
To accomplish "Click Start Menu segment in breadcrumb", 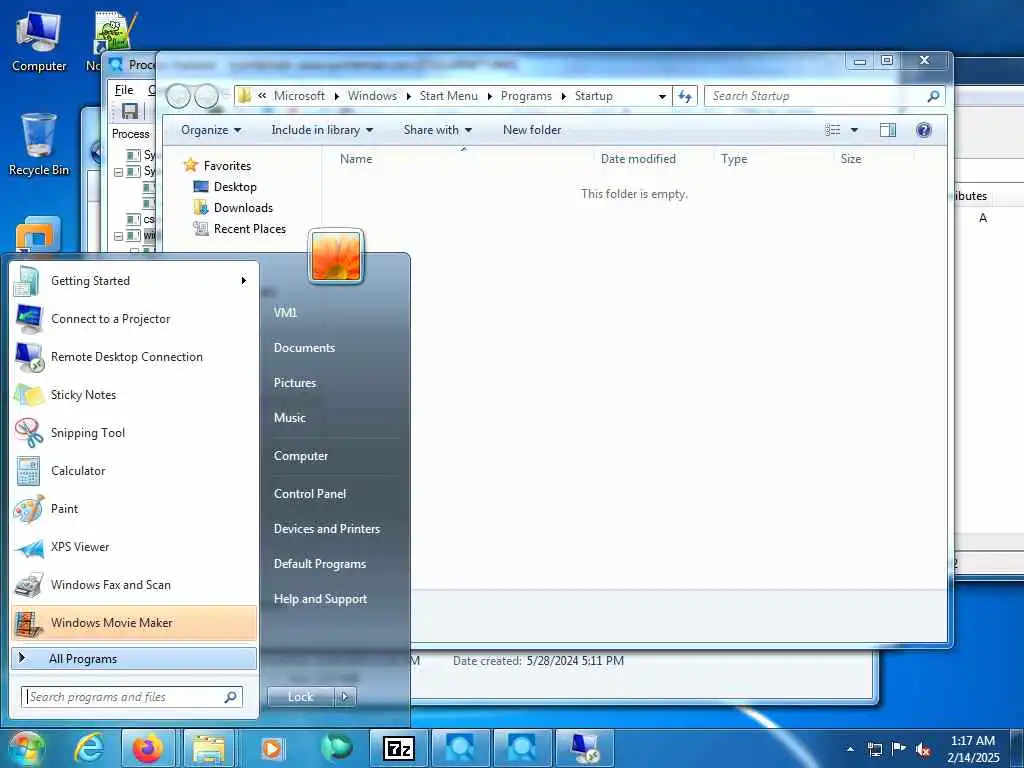I will (x=449, y=96).
